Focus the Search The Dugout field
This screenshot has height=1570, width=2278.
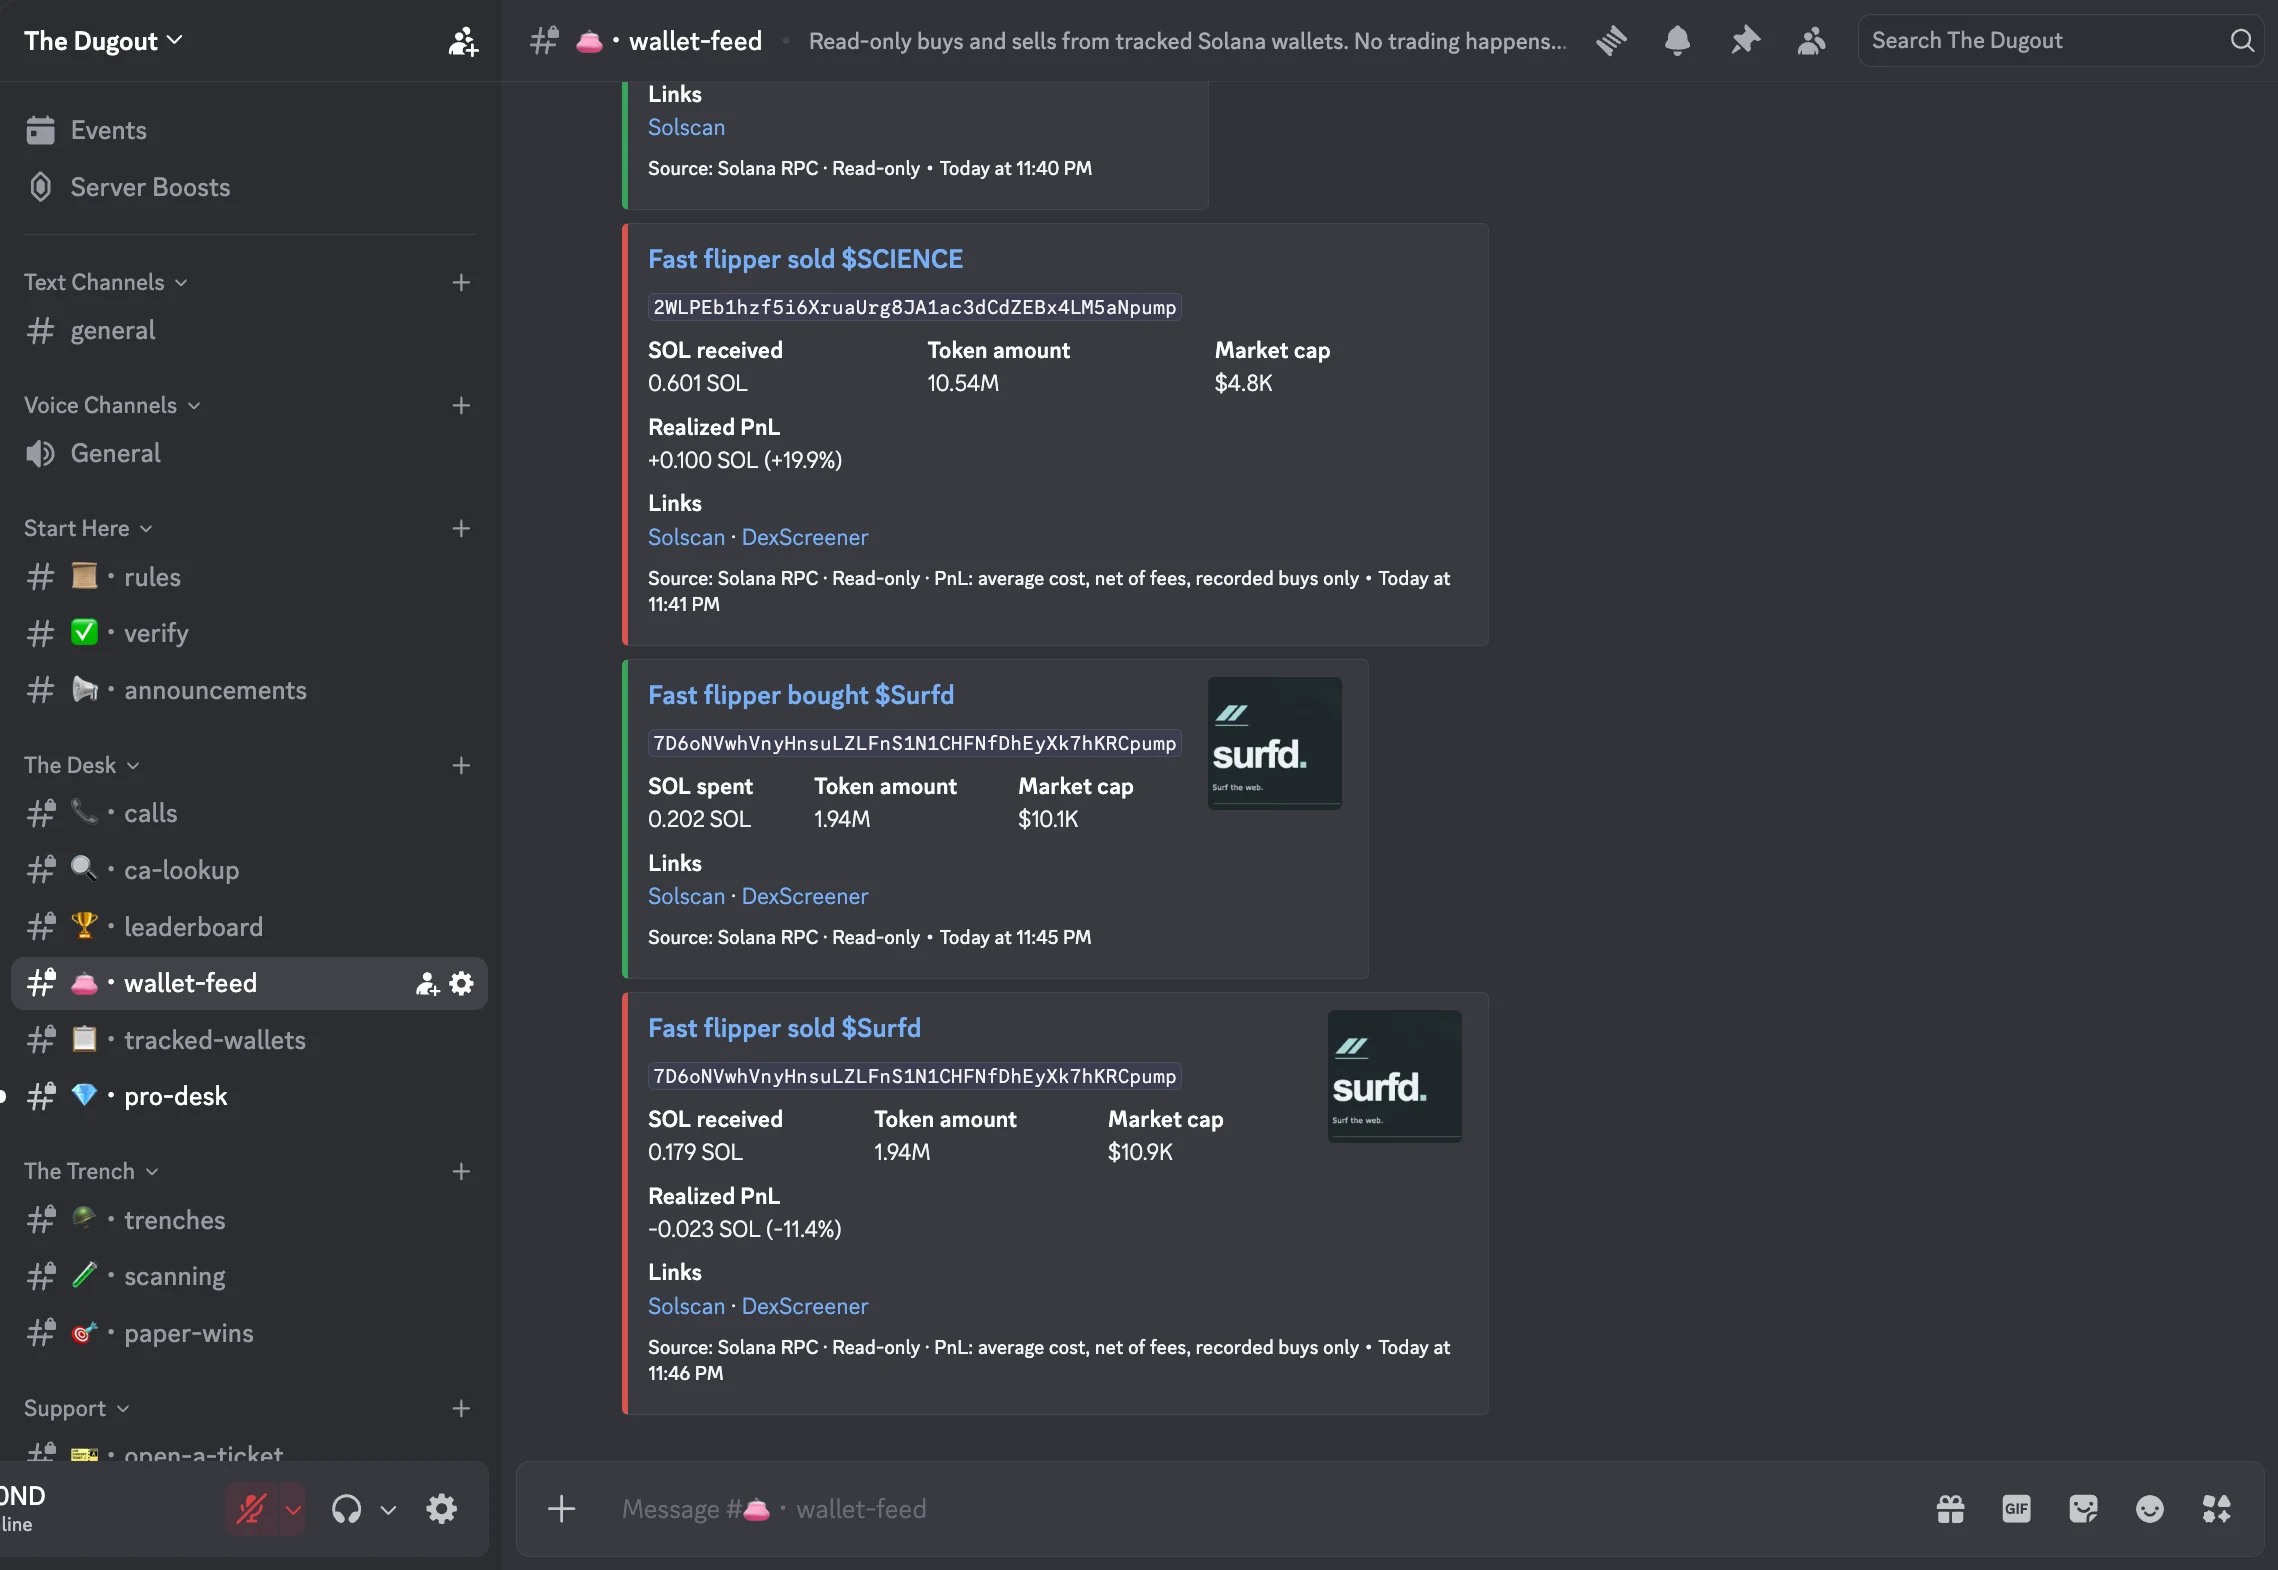pyautogui.click(x=2060, y=41)
